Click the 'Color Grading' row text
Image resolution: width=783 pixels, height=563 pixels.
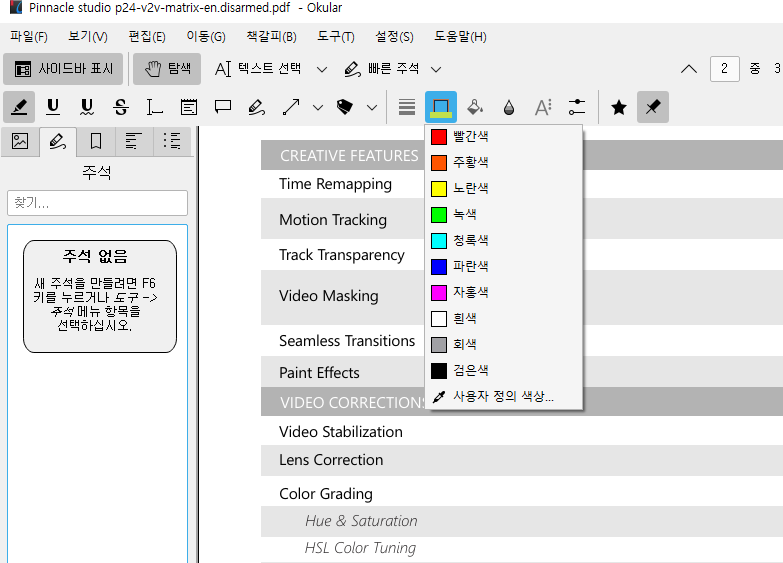[326, 494]
